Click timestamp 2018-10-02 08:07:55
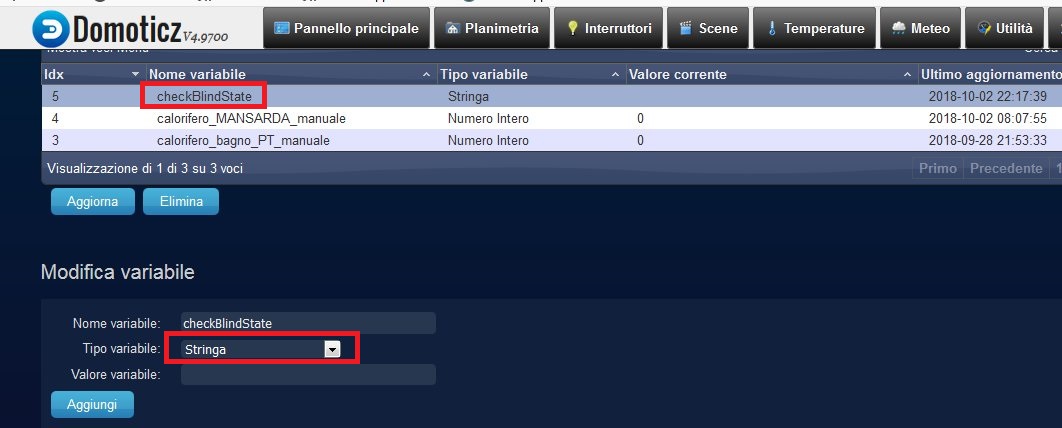 988,119
